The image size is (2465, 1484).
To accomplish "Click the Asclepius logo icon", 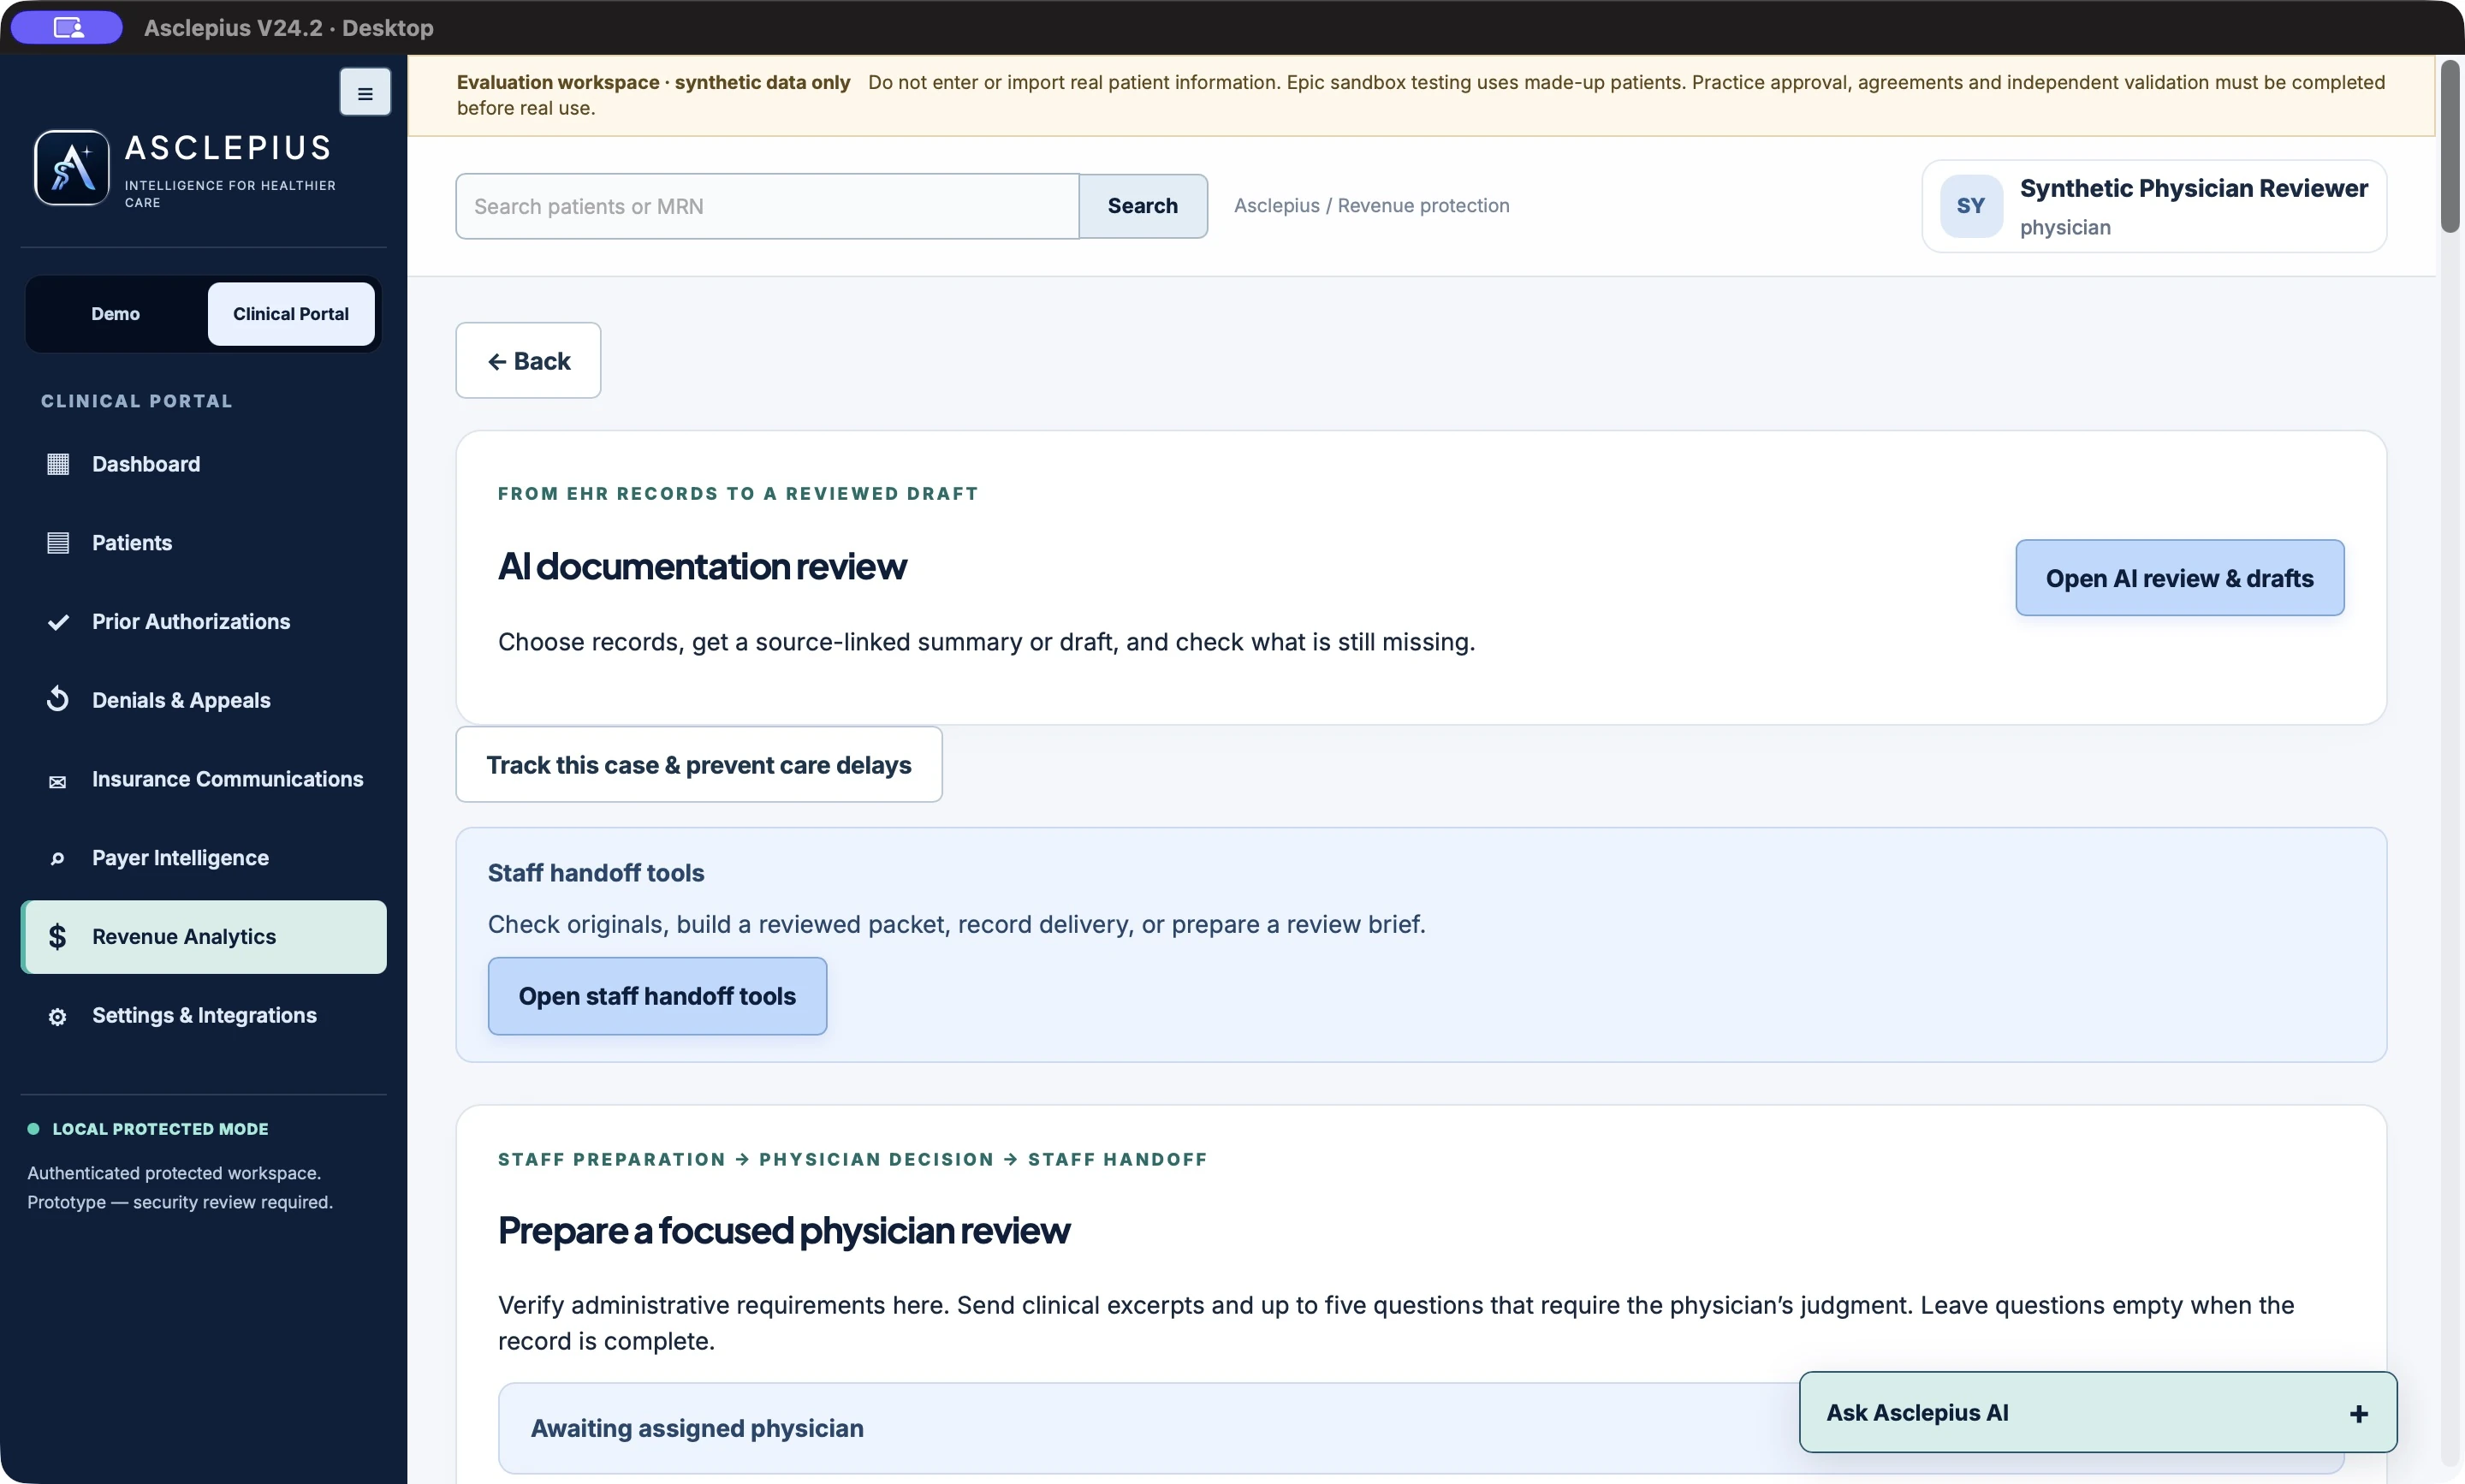I will [x=72, y=167].
